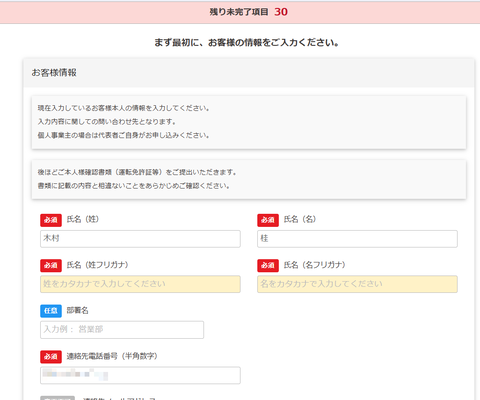Focus the 名フリガナ katakana input field
480x400 pixels.
click(x=357, y=284)
